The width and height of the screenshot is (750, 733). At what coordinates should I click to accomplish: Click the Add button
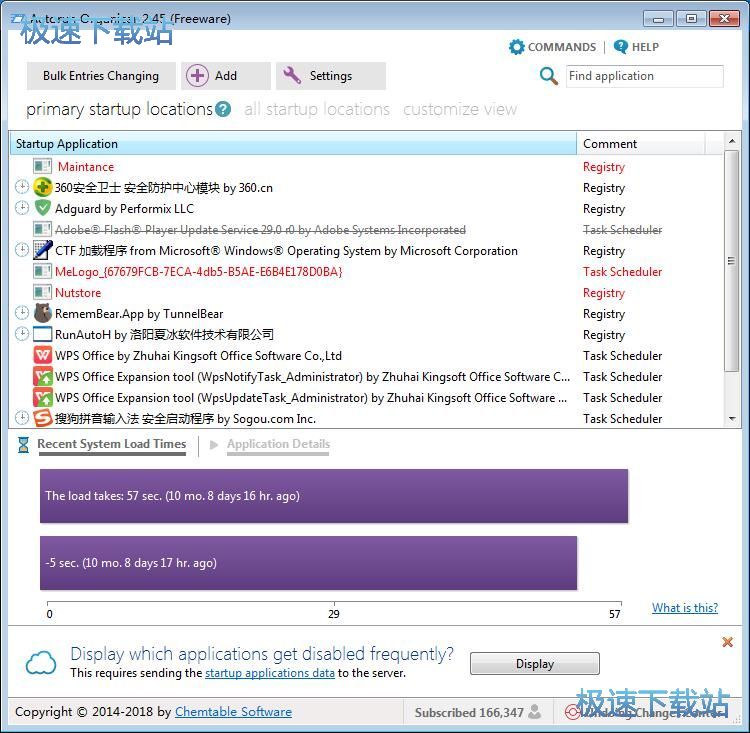(226, 76)
